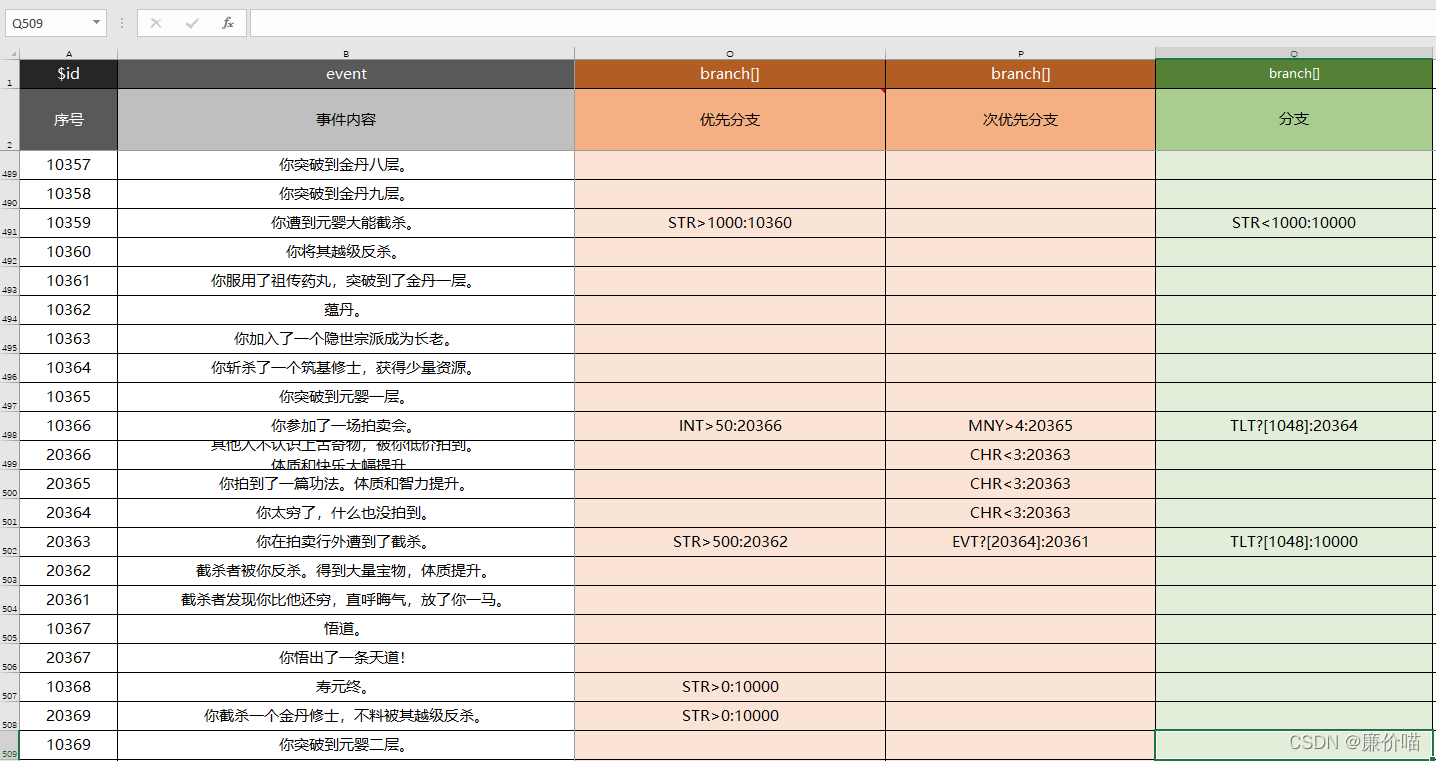Click the Cancel (X) formula bar icon

pyautogui.click(x=156, y=23)
